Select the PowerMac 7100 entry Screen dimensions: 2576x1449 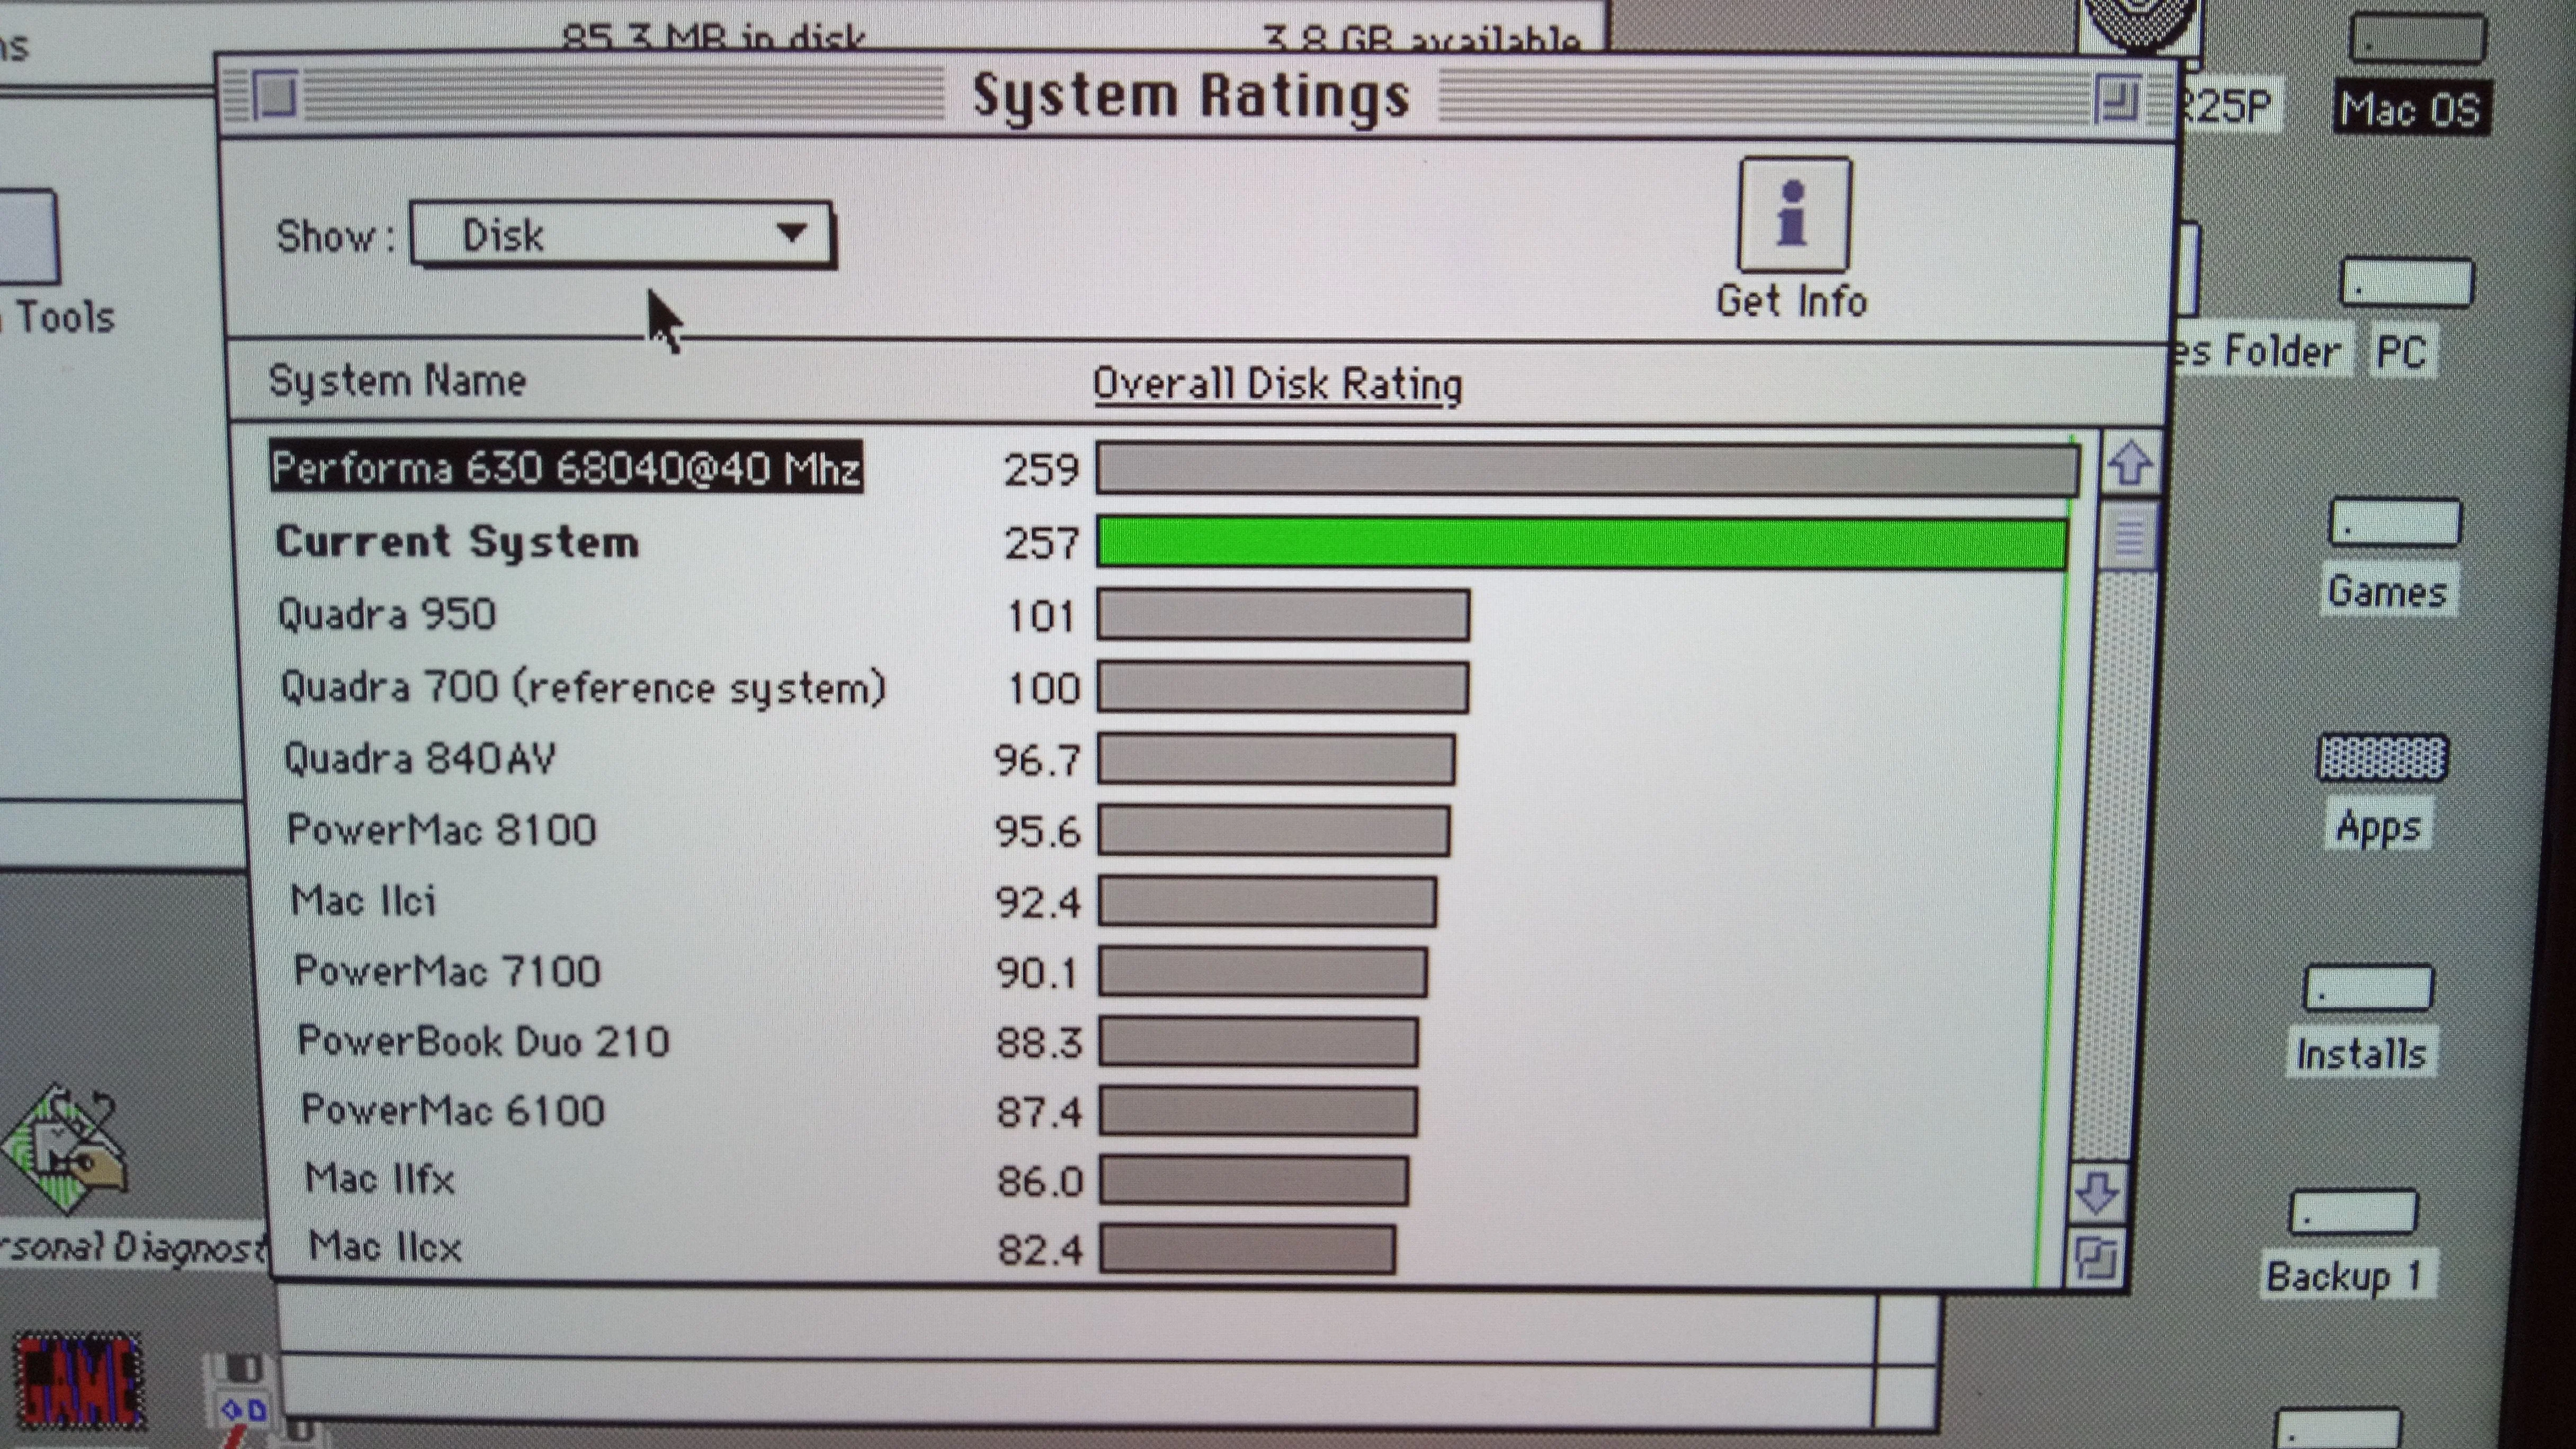pyautogui.click(x=447, y=971)
